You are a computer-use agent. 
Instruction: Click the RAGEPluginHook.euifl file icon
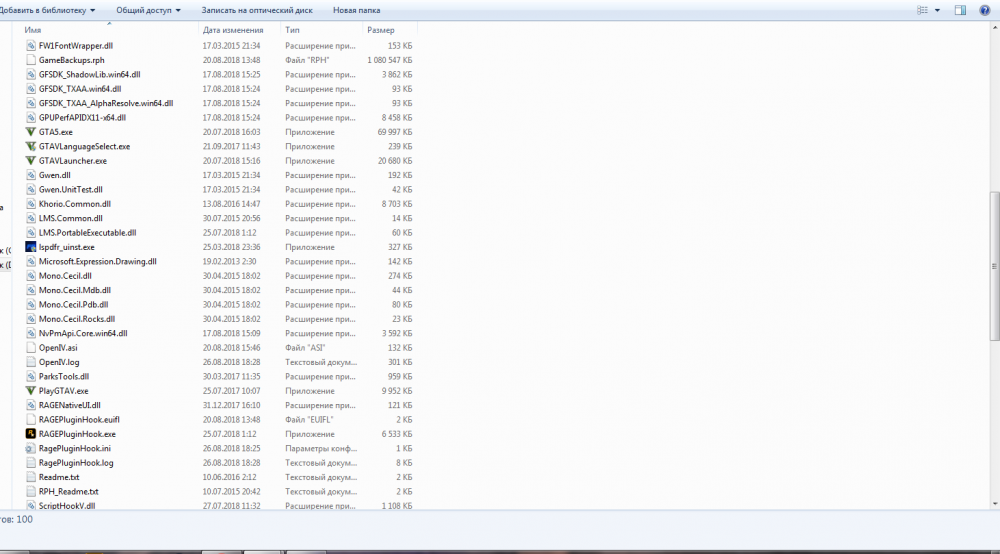click(31, 419)
